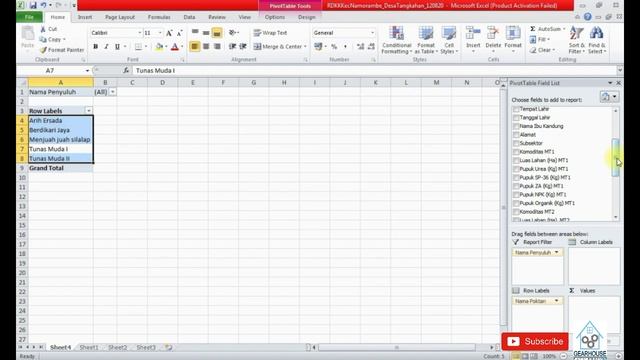This screenshot has height=360, width=640.
Task: Check the Pupuk NPK (Kg) MT1 field
Action: click(x=516, y=195)
